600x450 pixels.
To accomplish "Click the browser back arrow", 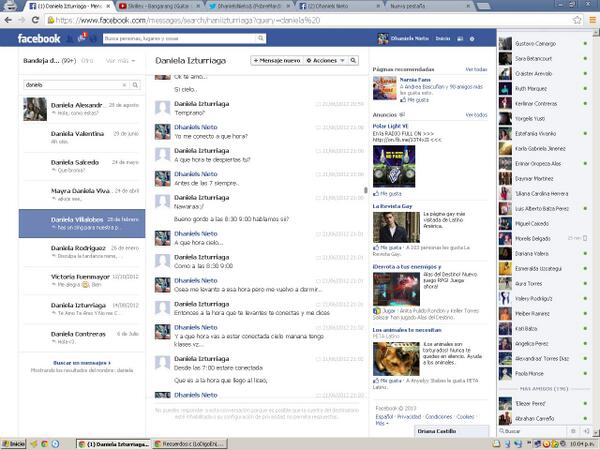I will coord(8,20).
